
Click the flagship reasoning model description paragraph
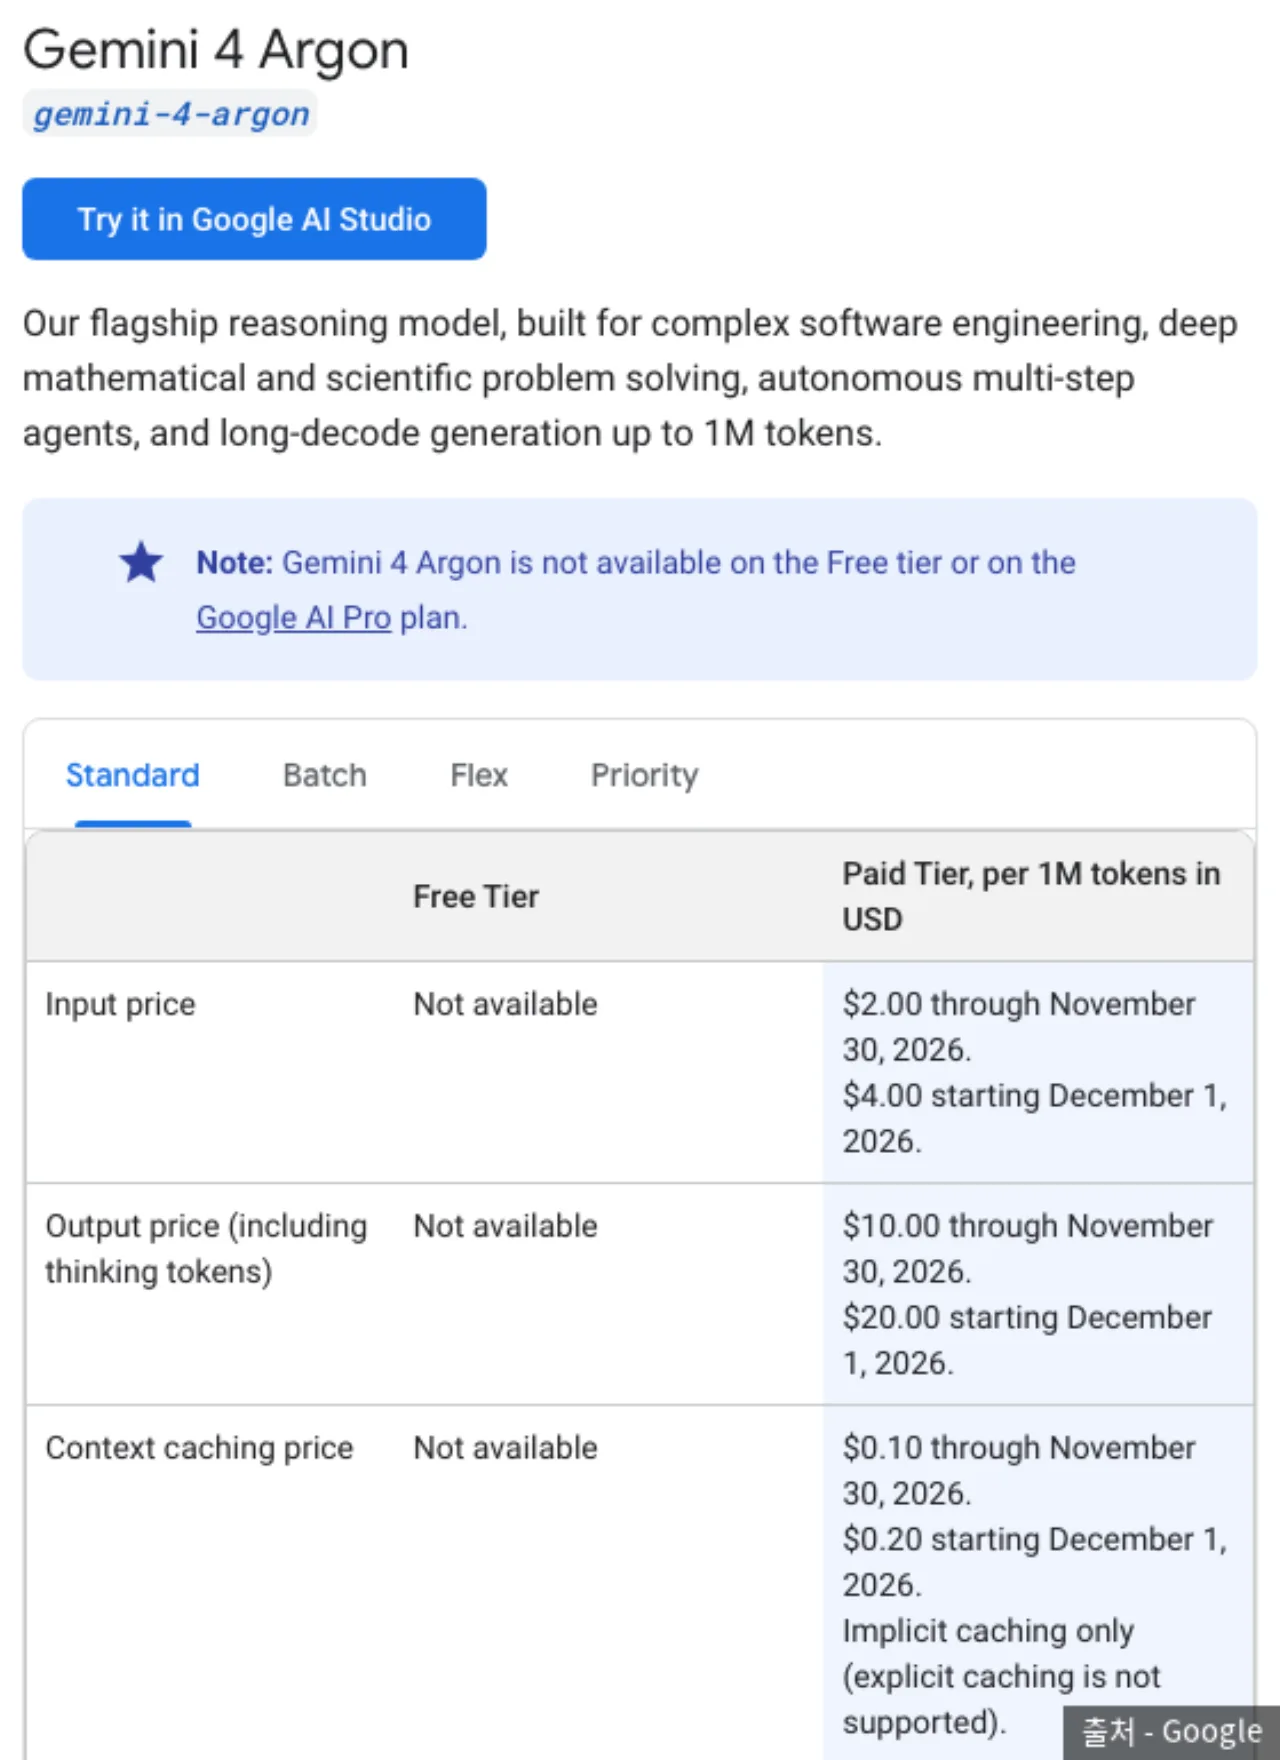[630, 378]
